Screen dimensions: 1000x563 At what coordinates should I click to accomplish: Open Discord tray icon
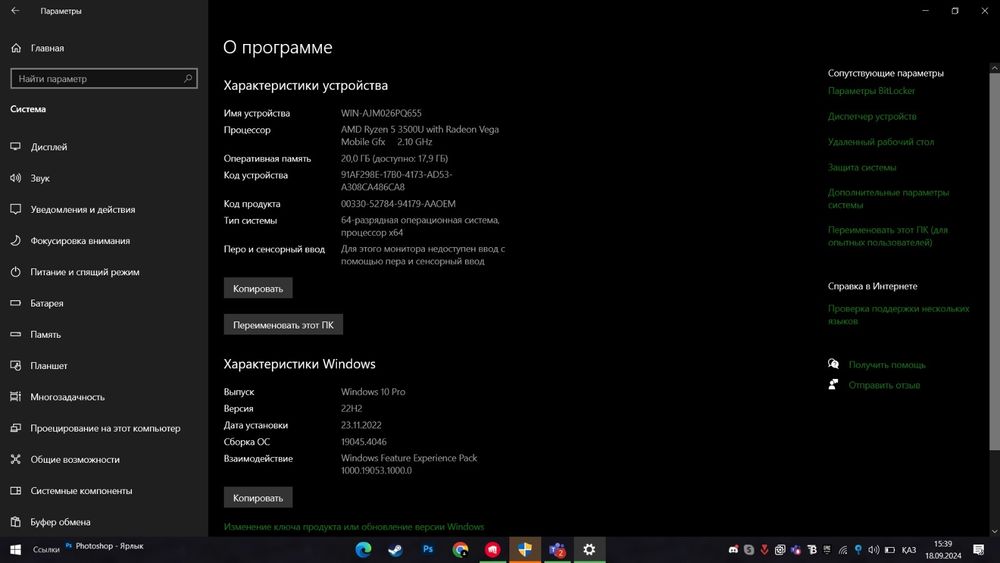pyautogui.click(x=733, y=550)
